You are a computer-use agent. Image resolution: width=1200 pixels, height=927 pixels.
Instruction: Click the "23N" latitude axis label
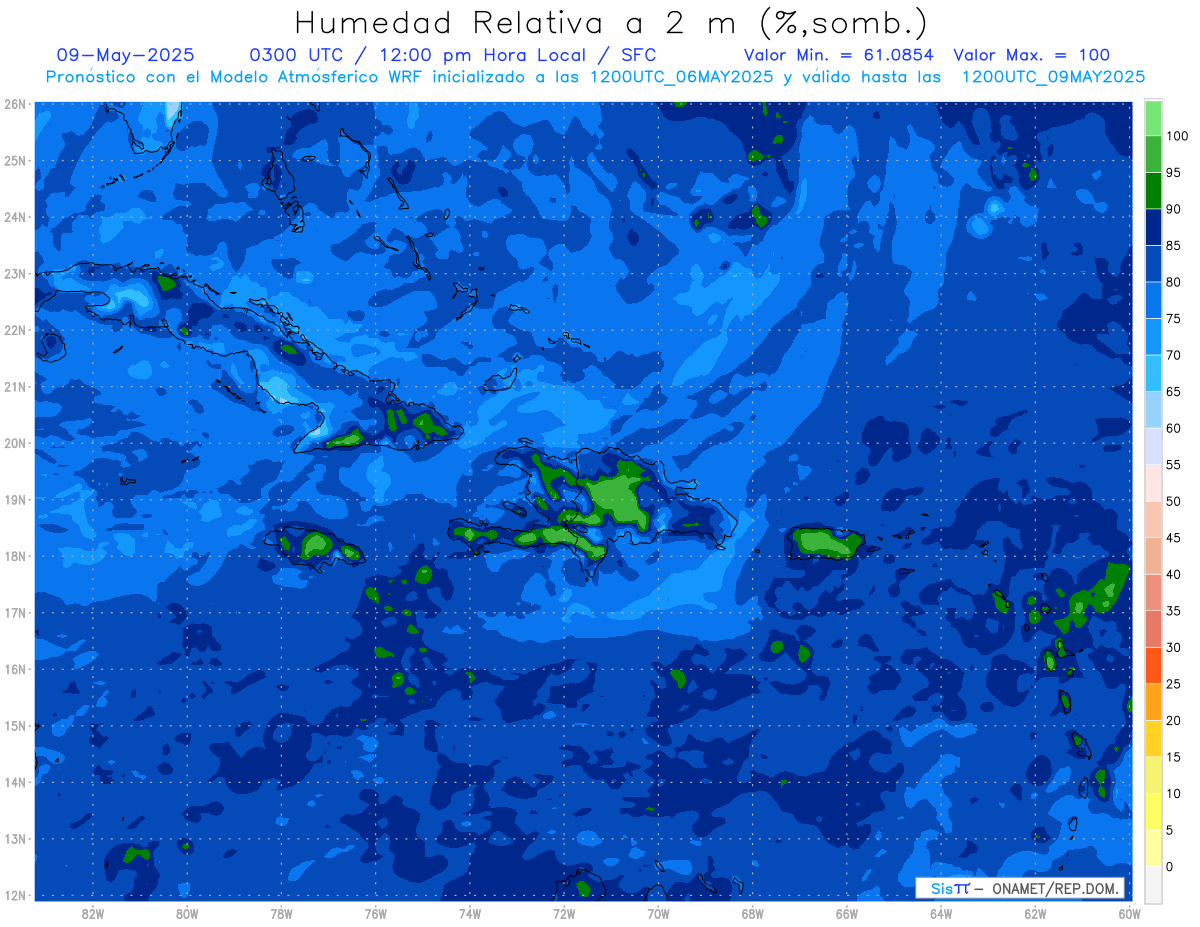[15, 274]
